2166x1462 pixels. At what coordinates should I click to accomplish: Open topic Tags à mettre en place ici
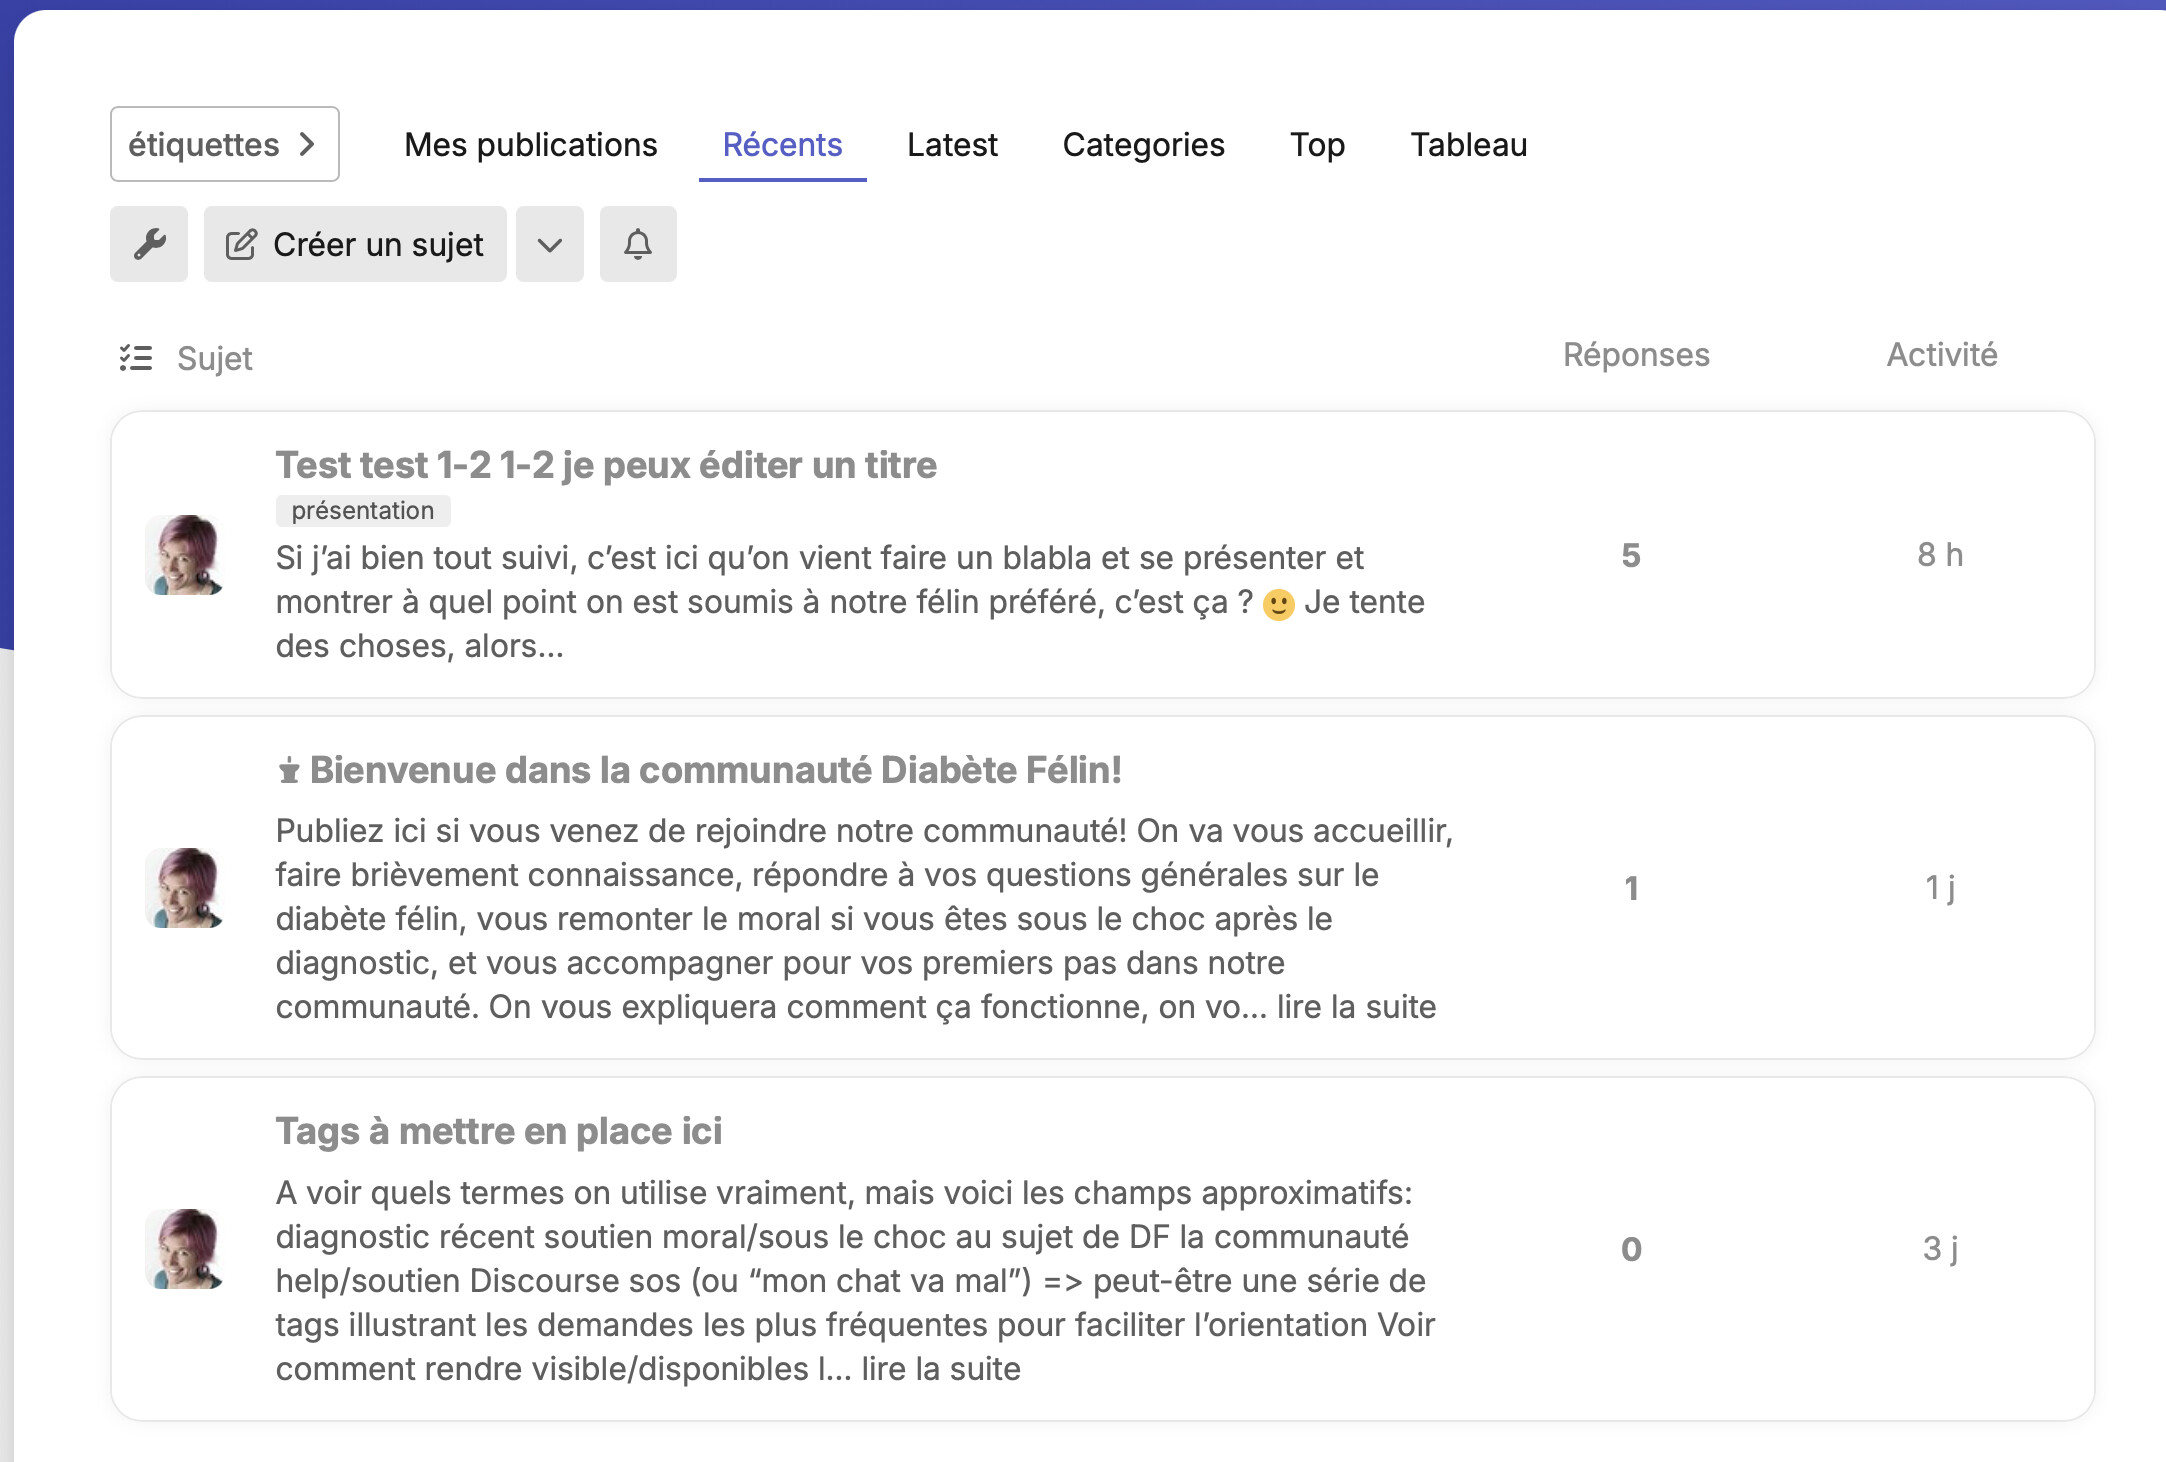[498, 1131]
